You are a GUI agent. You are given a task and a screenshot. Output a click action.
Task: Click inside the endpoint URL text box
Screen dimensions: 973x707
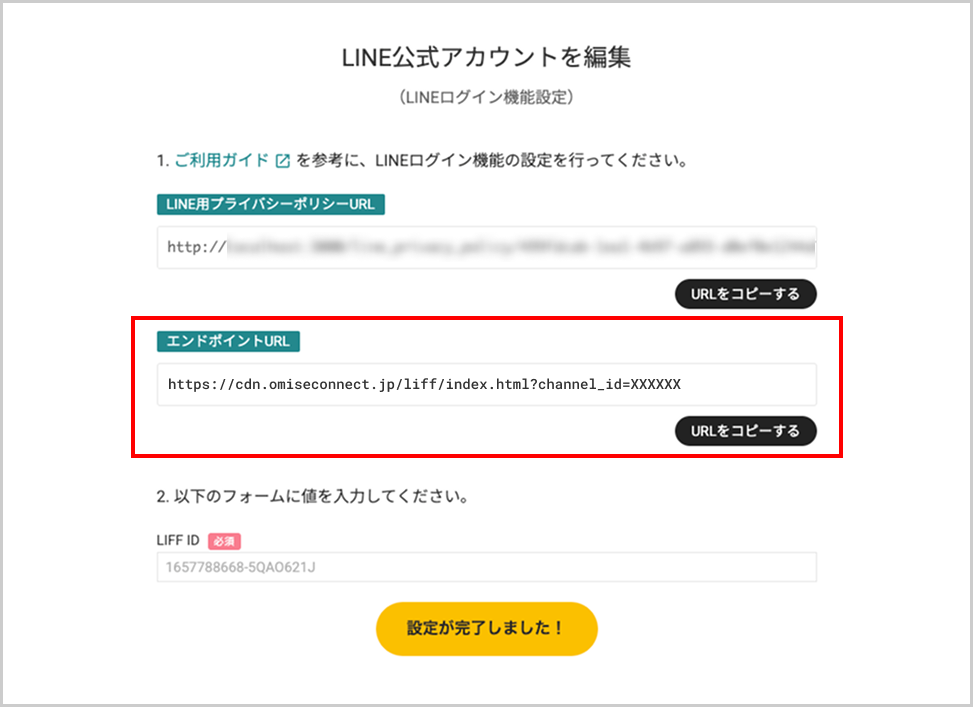[x=486, y=384]
